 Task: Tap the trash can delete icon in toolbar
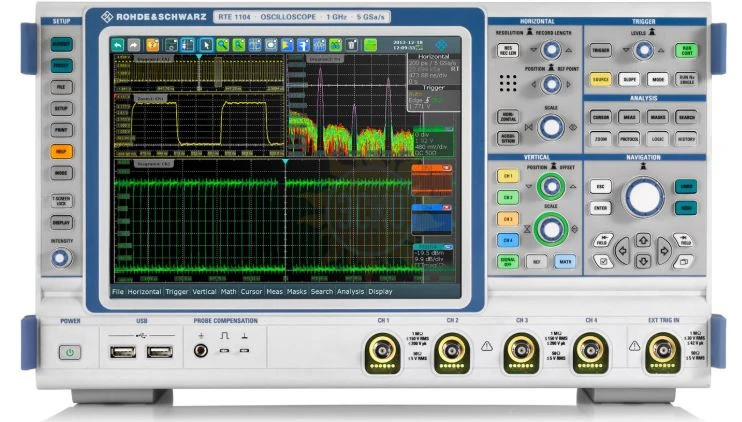[x=352, y=45]
